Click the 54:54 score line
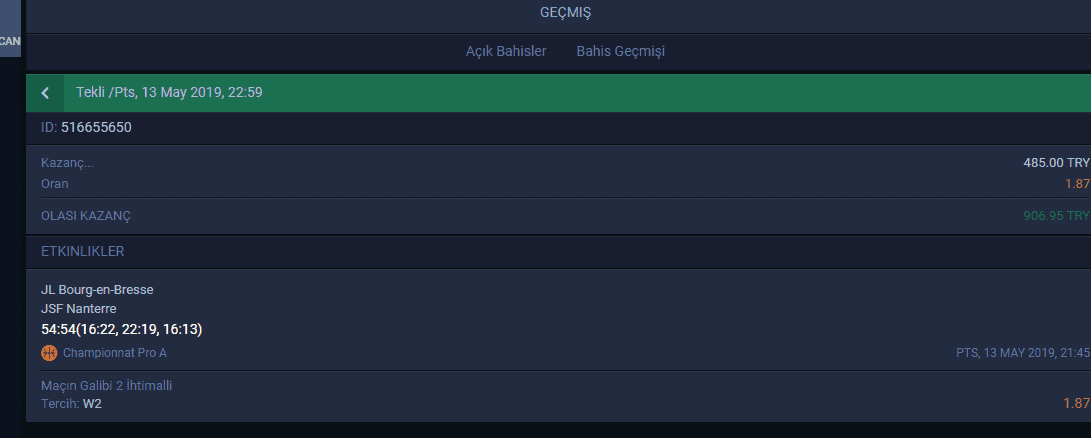Image resolution: width=1091 pixels, height=438 pixels. pos(122,329)
